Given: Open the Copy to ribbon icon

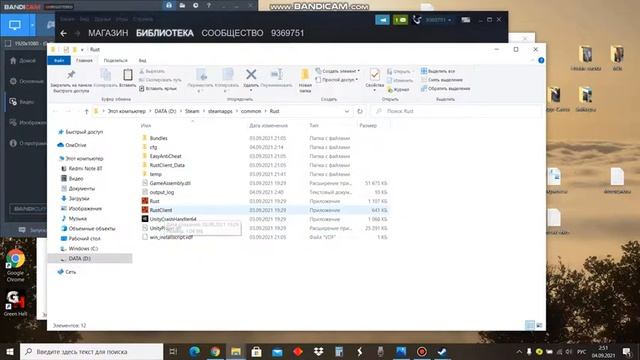Looking at the screenshot, I should click(227, 75).
